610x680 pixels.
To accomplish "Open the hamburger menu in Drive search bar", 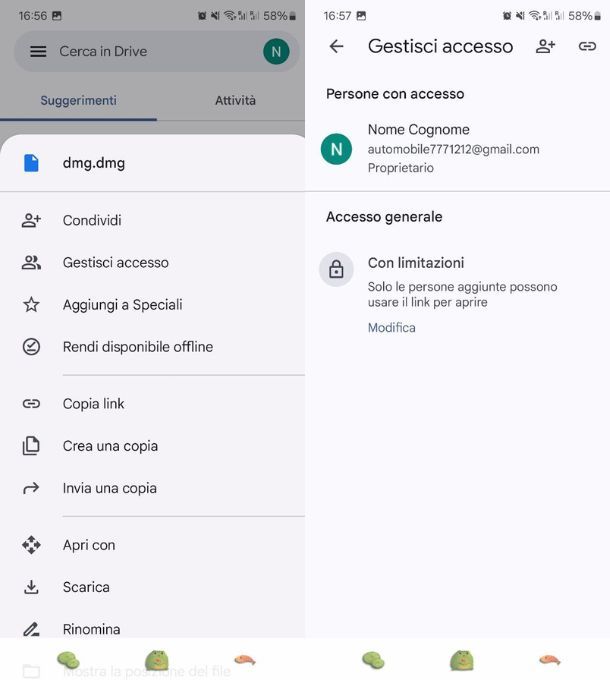I will [38, 52].
